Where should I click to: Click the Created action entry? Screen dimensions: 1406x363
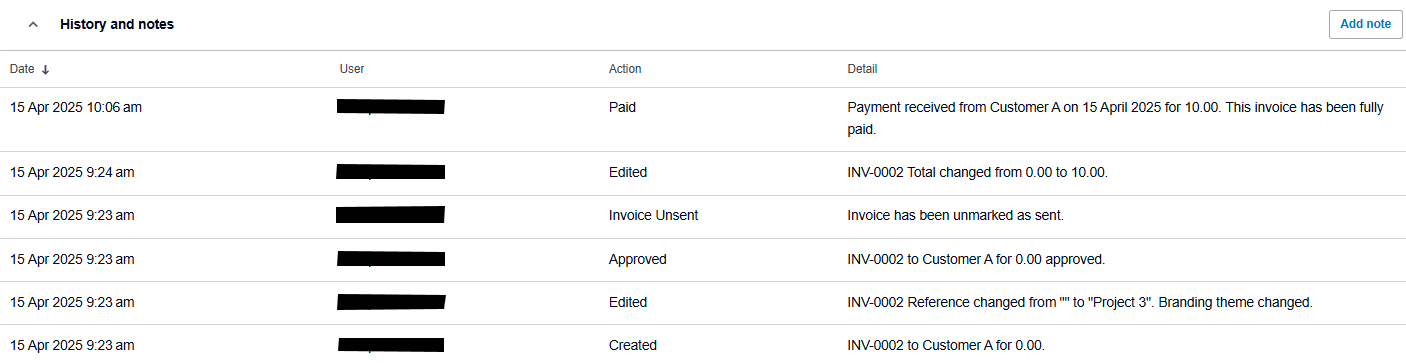[633, 345]
